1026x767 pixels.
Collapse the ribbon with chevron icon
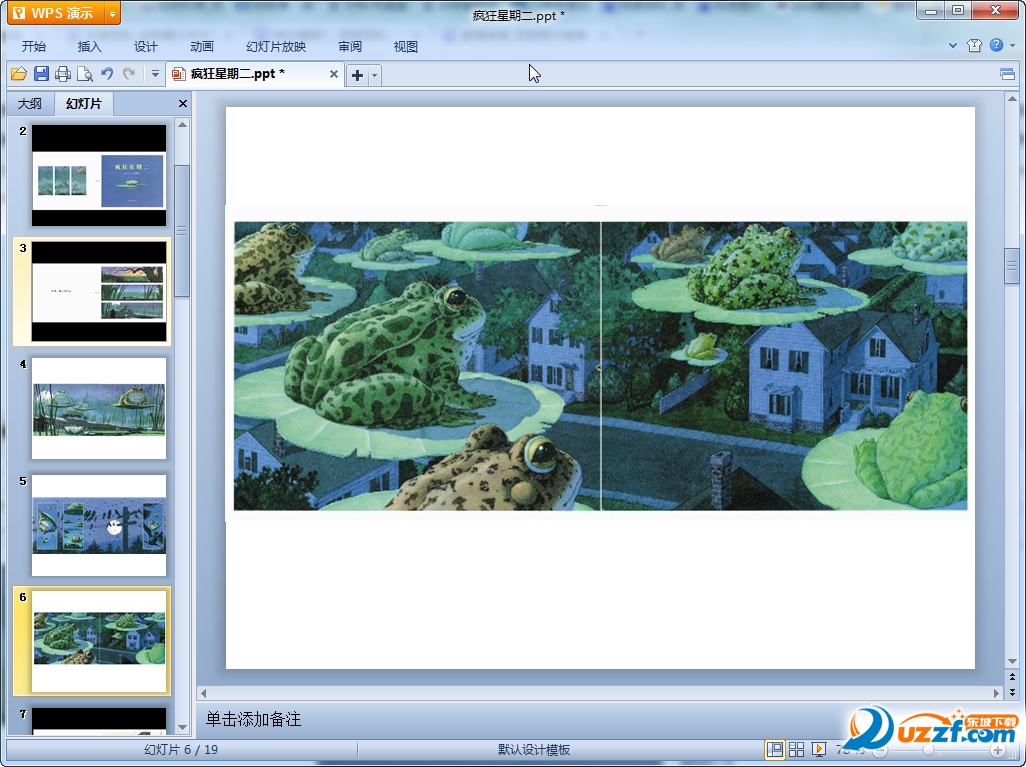click(953, 45)
